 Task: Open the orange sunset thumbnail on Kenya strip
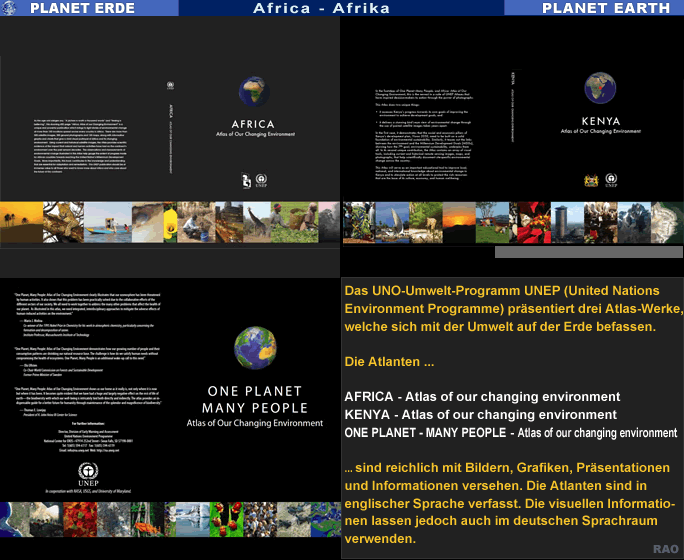(459, 222)
